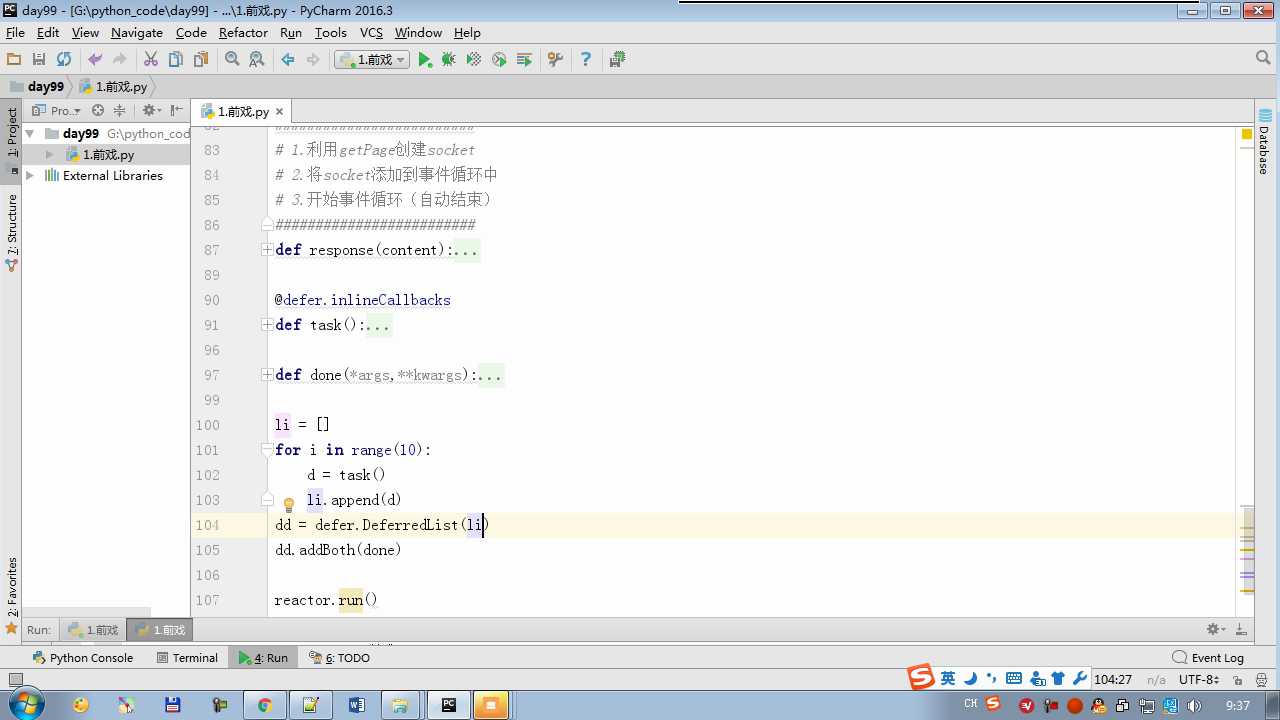Open the Project view selector dropdown
Viewport: 1280px width, 720px height.
click(57, 111)
